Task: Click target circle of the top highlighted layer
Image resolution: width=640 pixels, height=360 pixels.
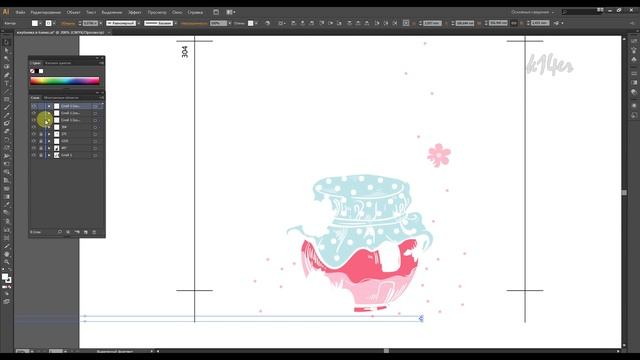Action: [x=95, y=106]
